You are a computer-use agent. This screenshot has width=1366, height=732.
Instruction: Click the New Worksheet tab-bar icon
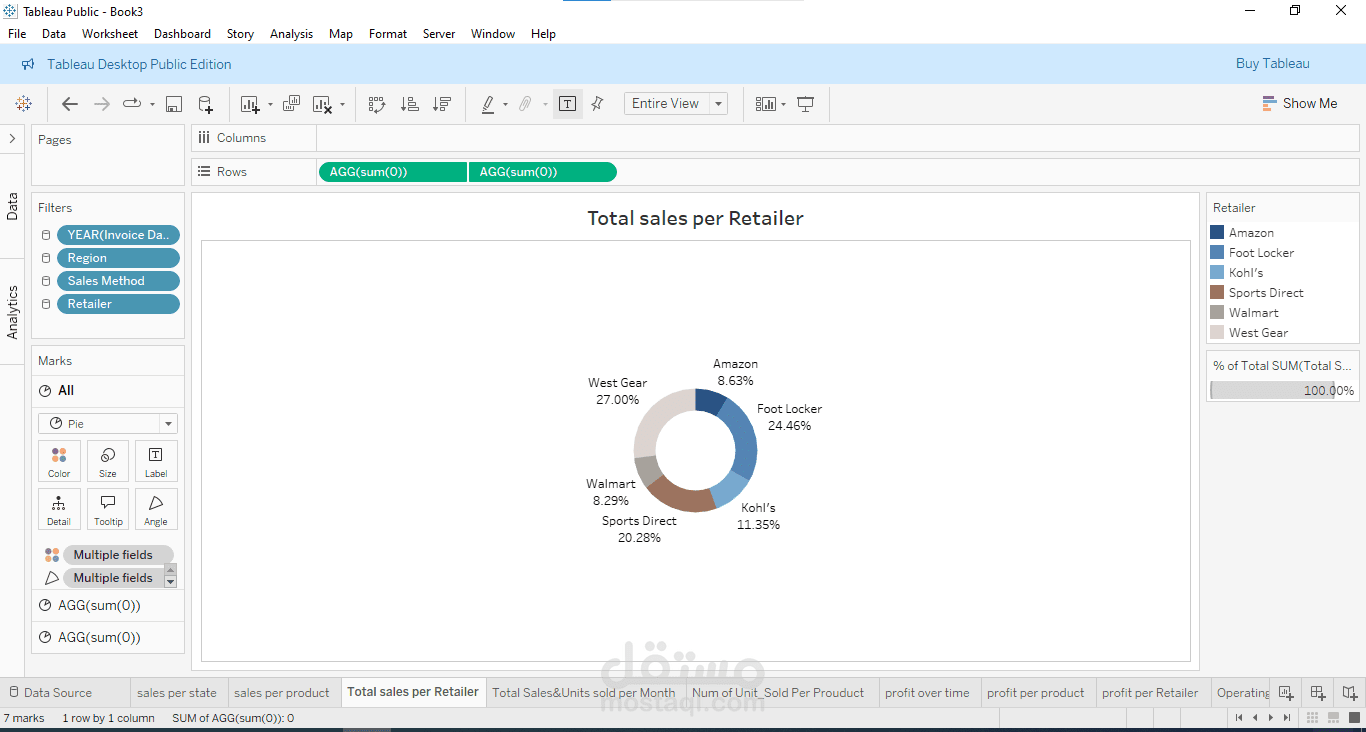pos(1286,692)
